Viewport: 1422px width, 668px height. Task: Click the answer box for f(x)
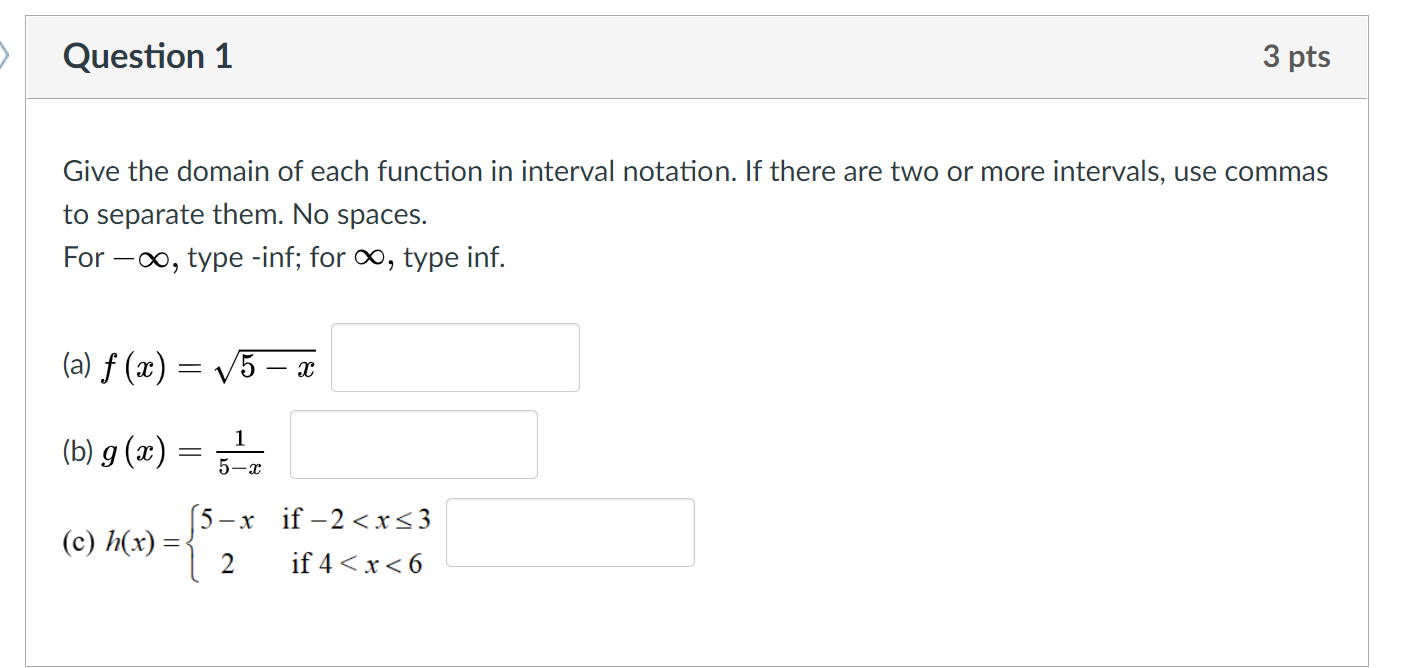[x=455, y=357]
